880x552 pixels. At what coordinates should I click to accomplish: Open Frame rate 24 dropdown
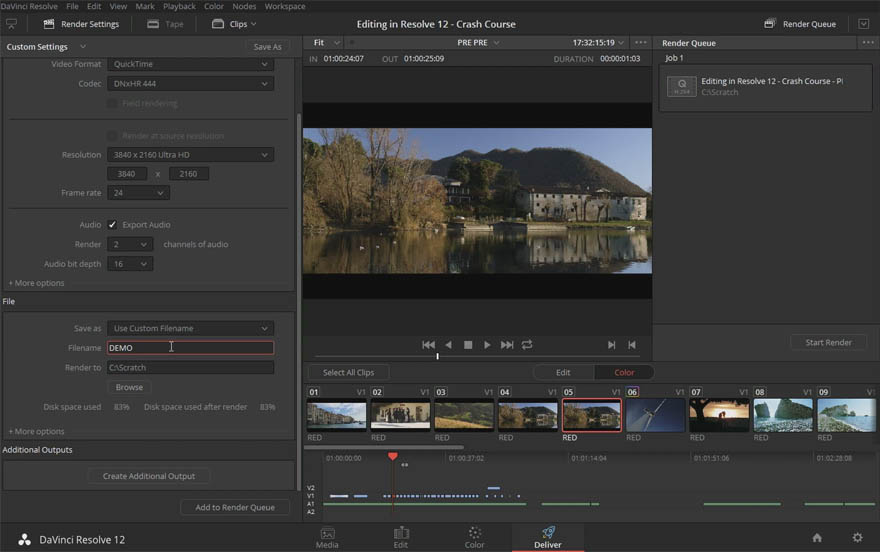point(138,193)
